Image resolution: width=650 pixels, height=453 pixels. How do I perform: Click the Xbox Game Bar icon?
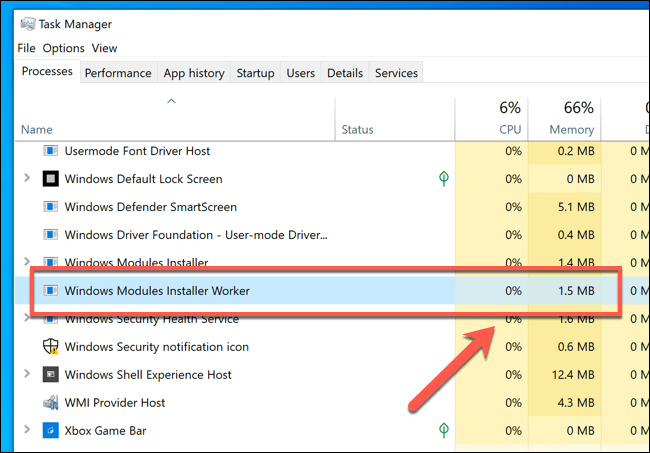(x=51, y=431)
